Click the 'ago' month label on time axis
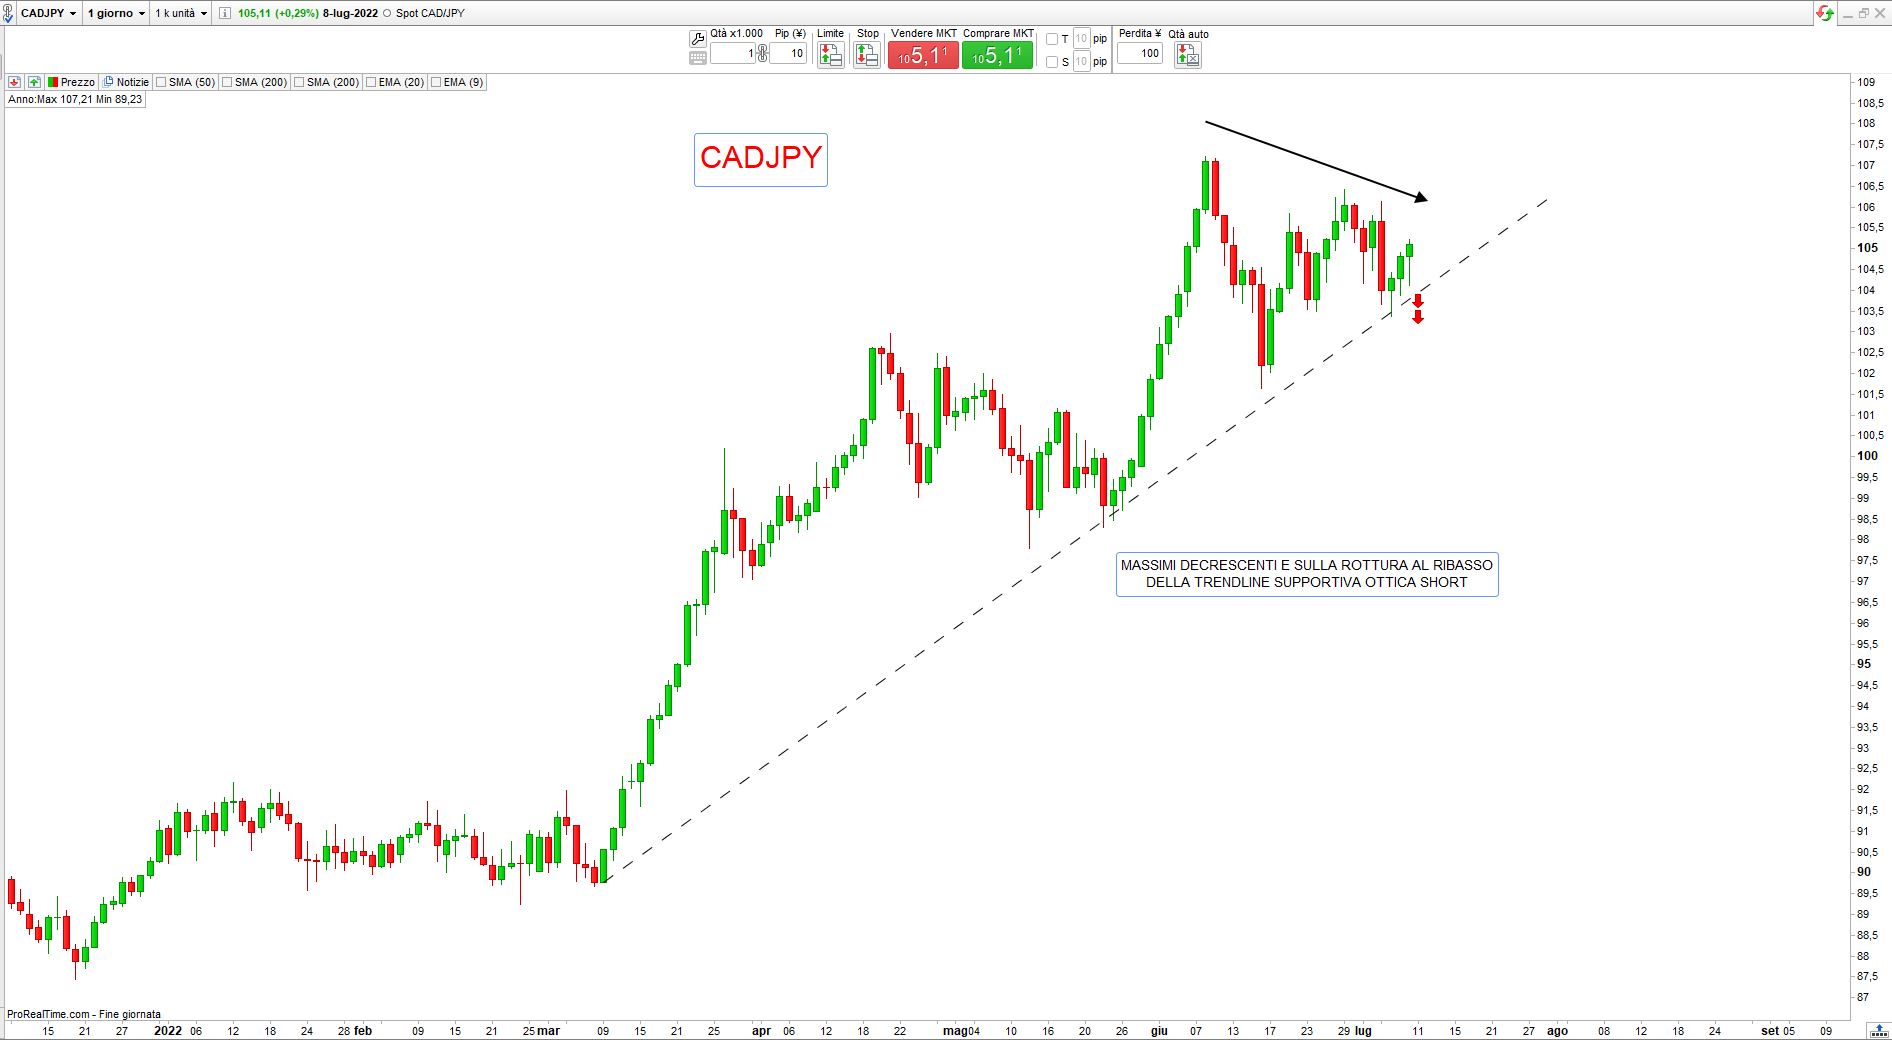Image resolution: width=1892 pixels, height=1040 pixels. pos(1557,1031)
